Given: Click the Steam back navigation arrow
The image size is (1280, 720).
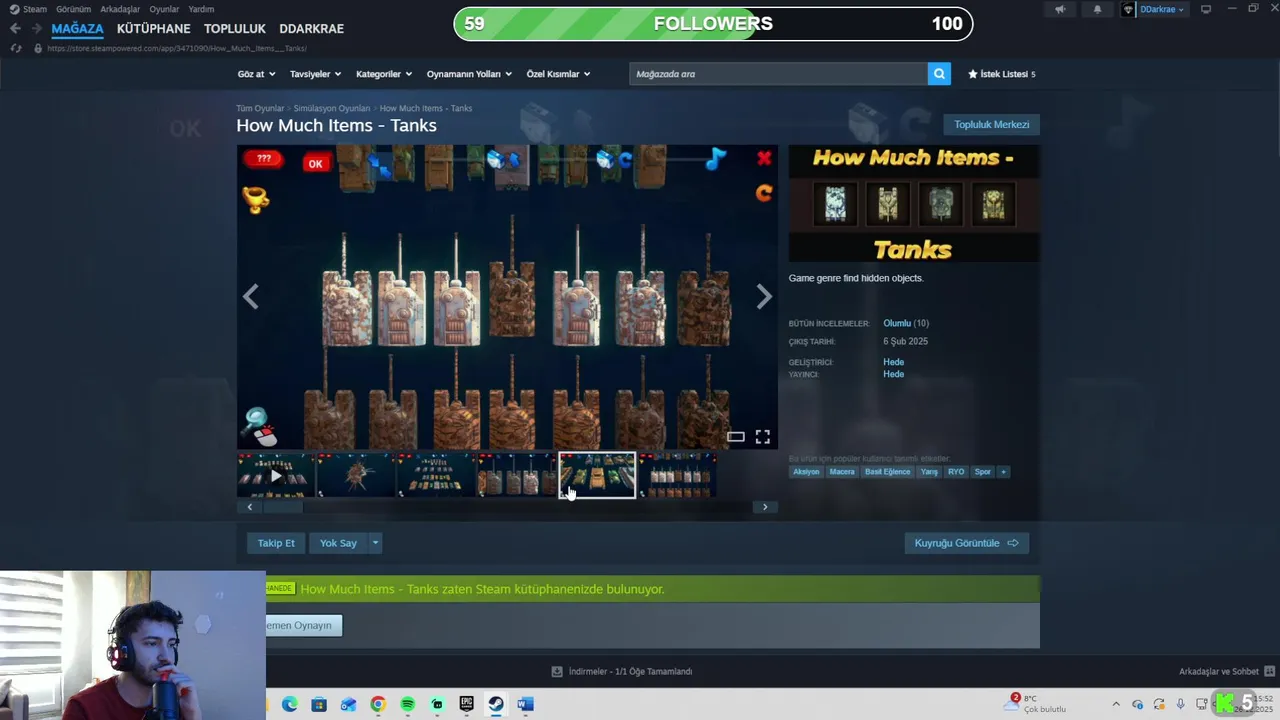Looking at the screenshot, I should tap(15, 28).
